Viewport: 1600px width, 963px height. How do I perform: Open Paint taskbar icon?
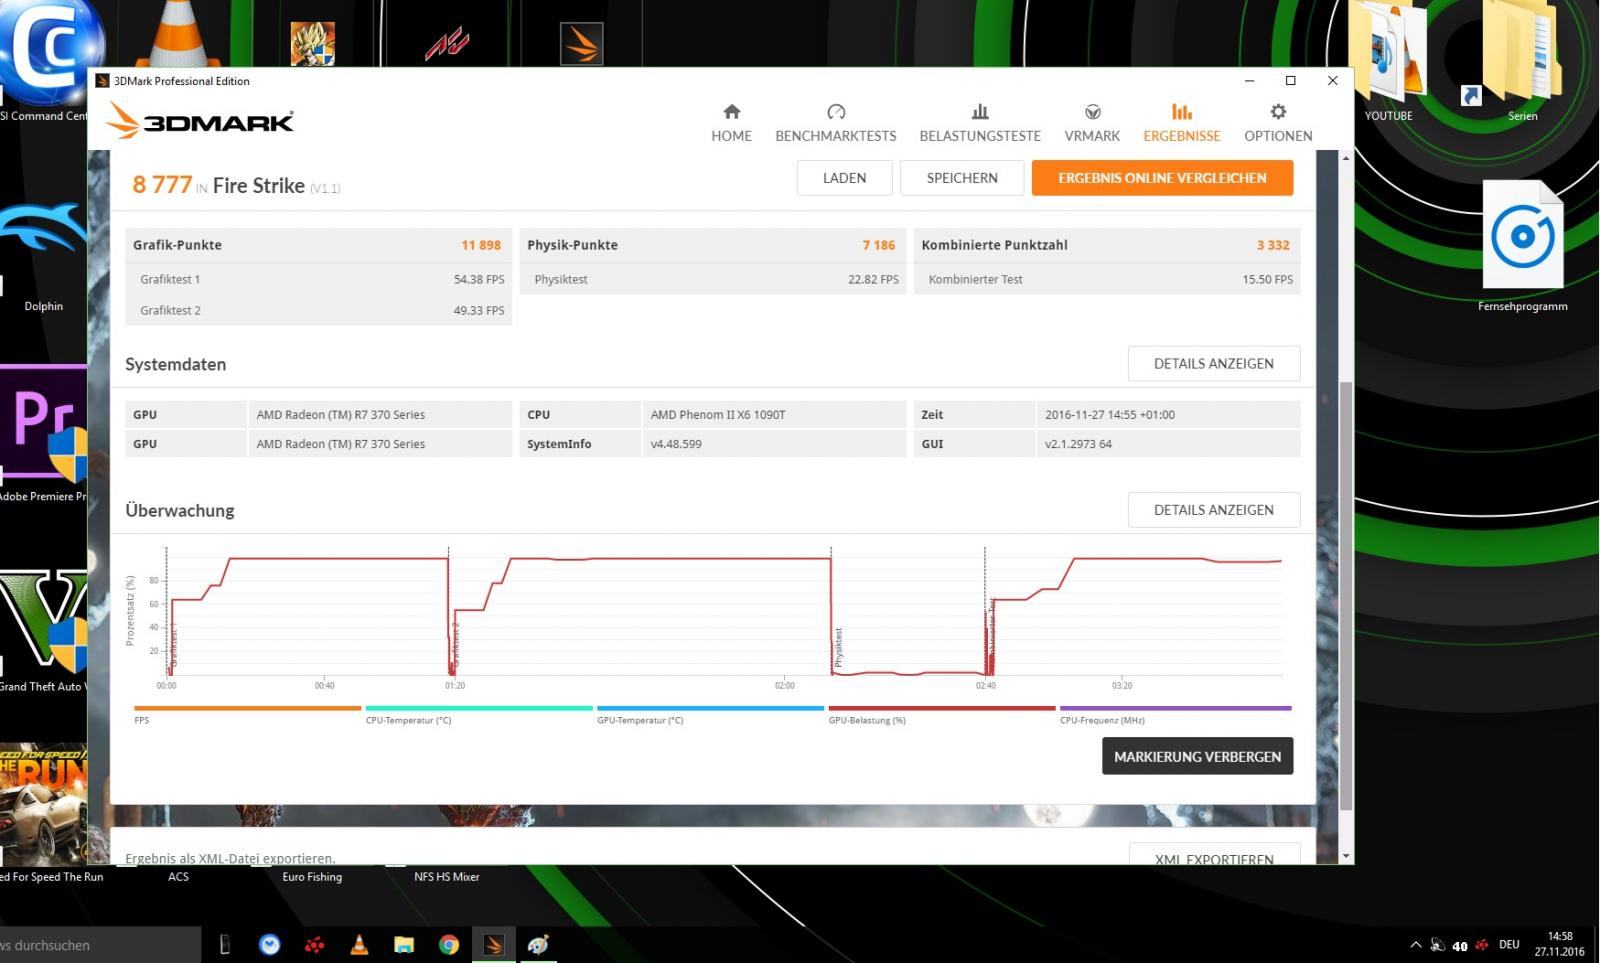tap(539, 945)
